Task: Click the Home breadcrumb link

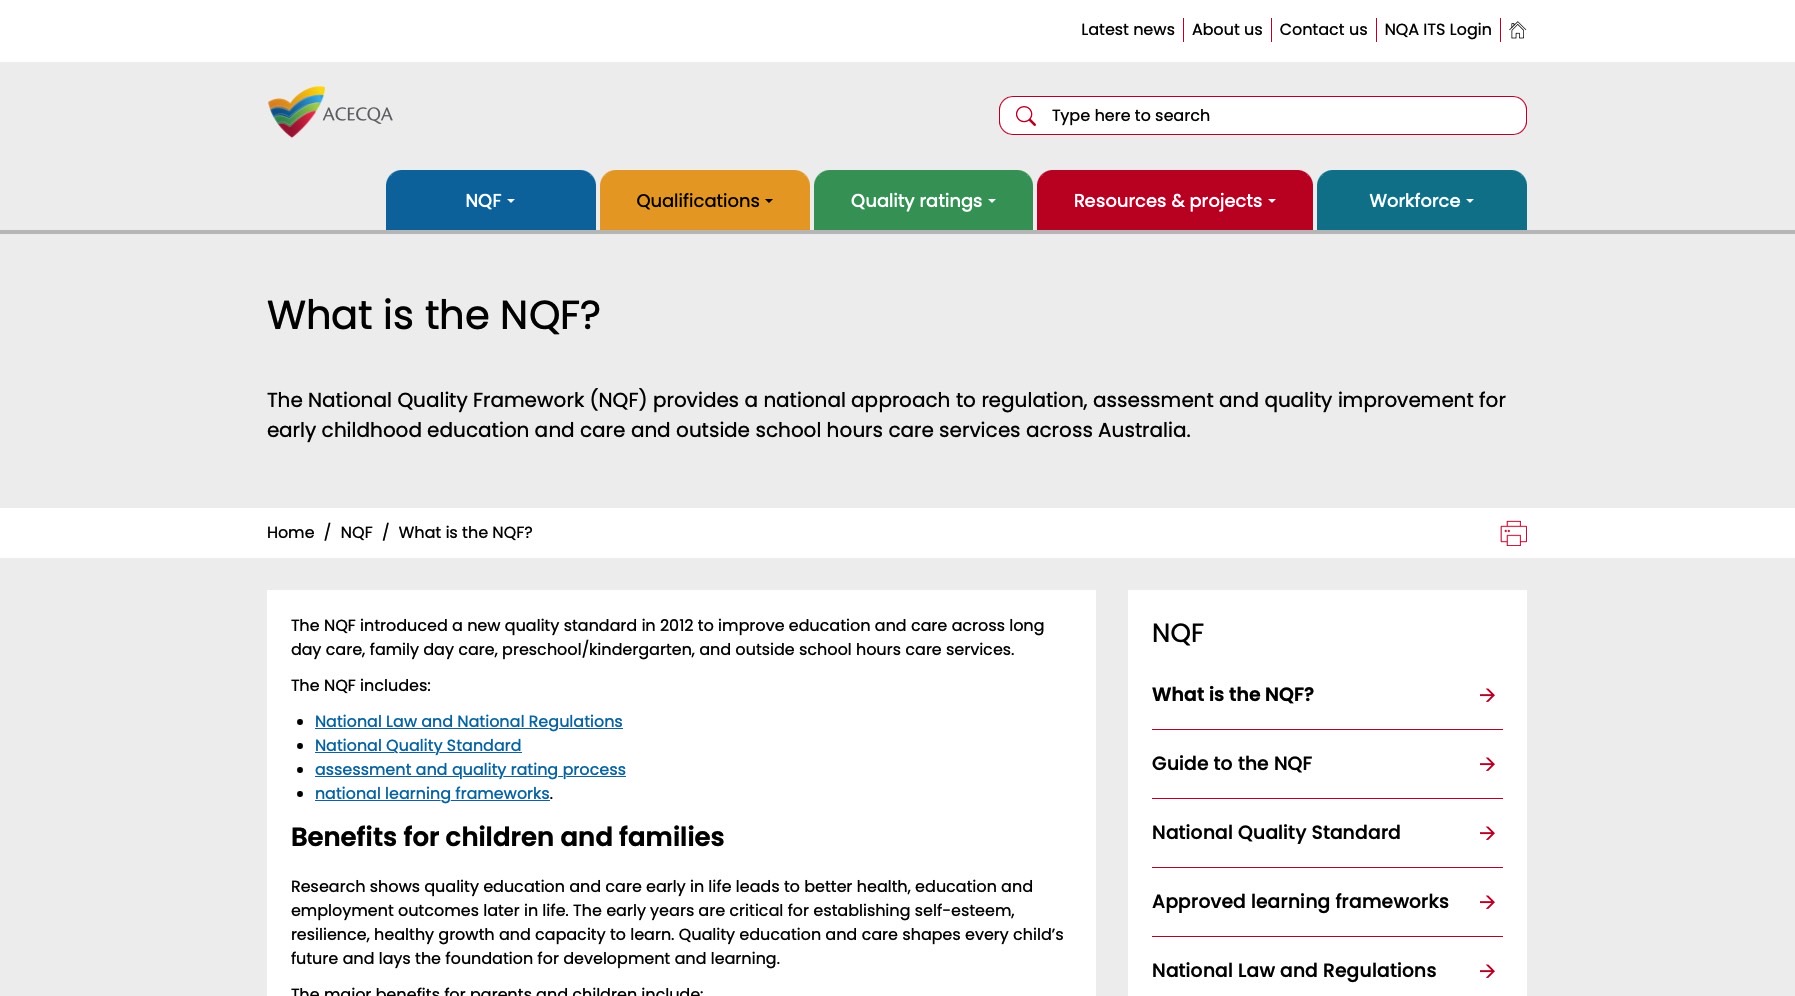Action: tap(290, 533)
